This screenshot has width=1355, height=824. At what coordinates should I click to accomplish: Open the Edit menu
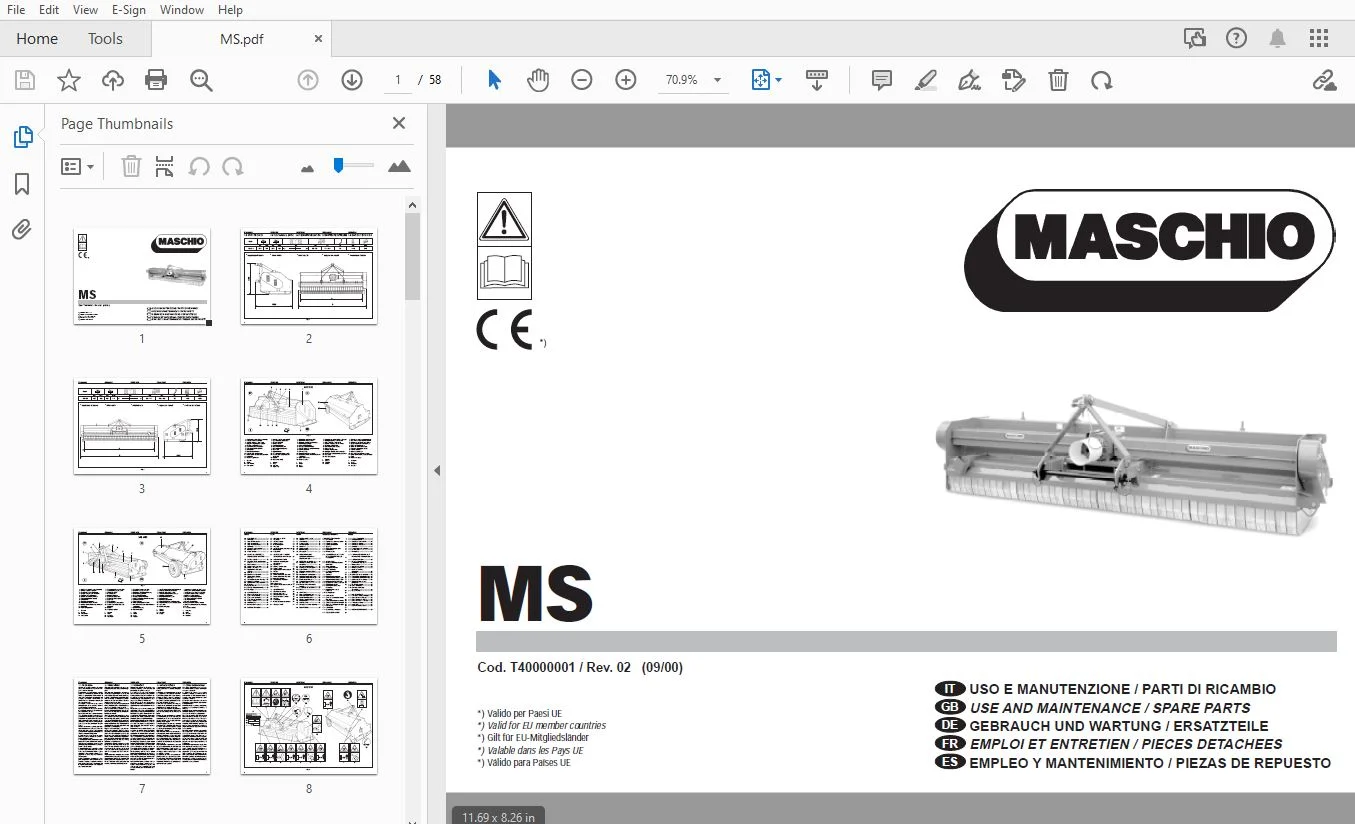[49, 10]
